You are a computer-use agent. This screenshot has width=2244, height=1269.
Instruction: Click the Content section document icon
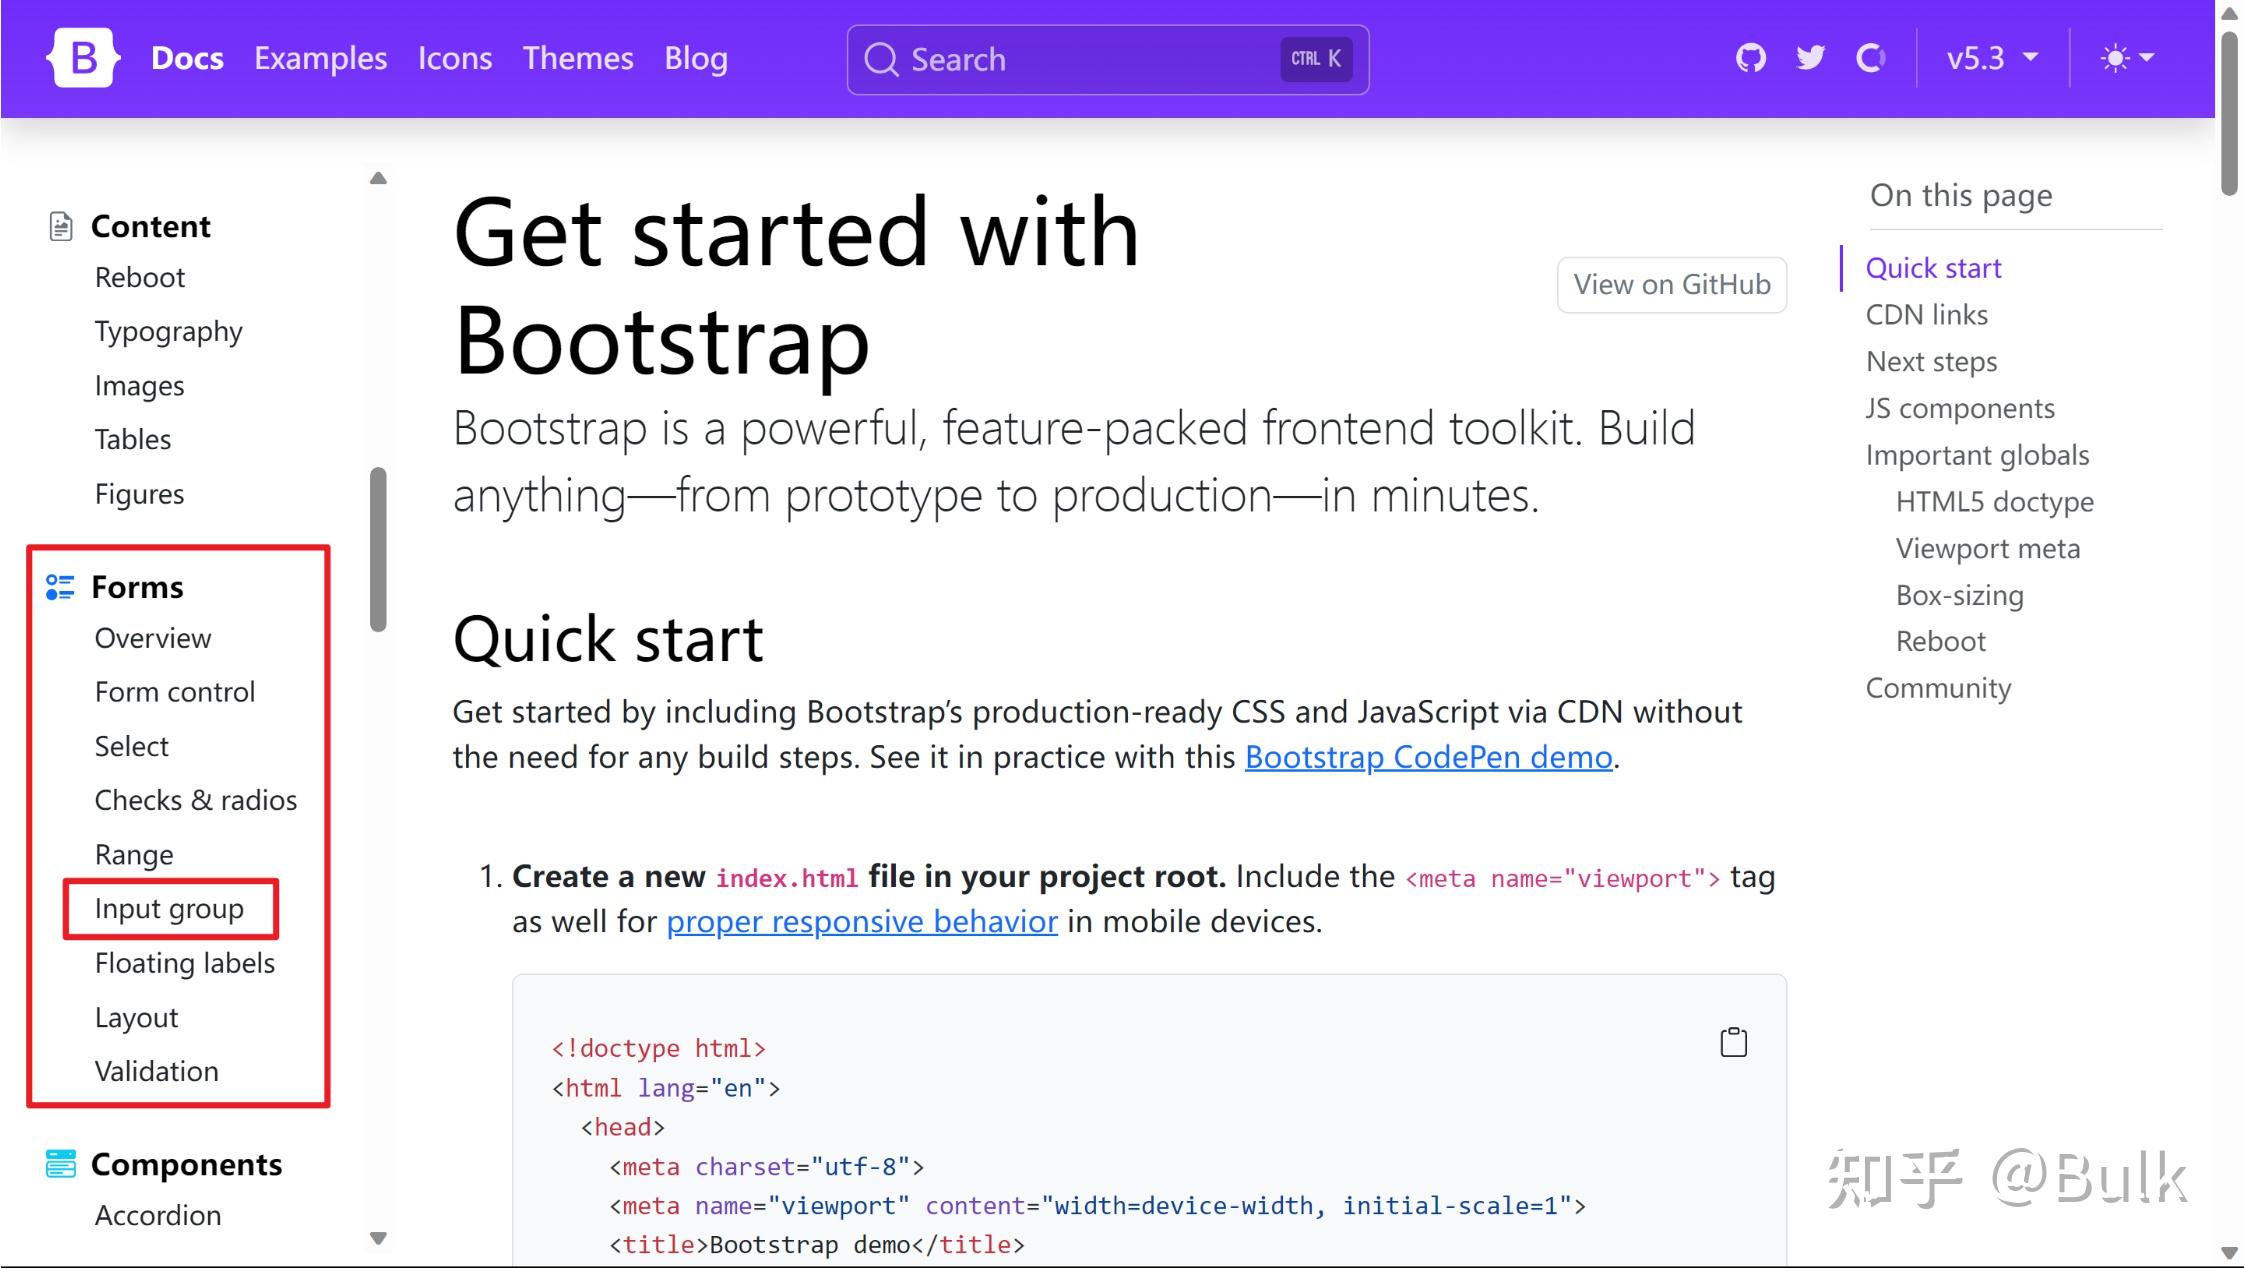pos(61,227)
